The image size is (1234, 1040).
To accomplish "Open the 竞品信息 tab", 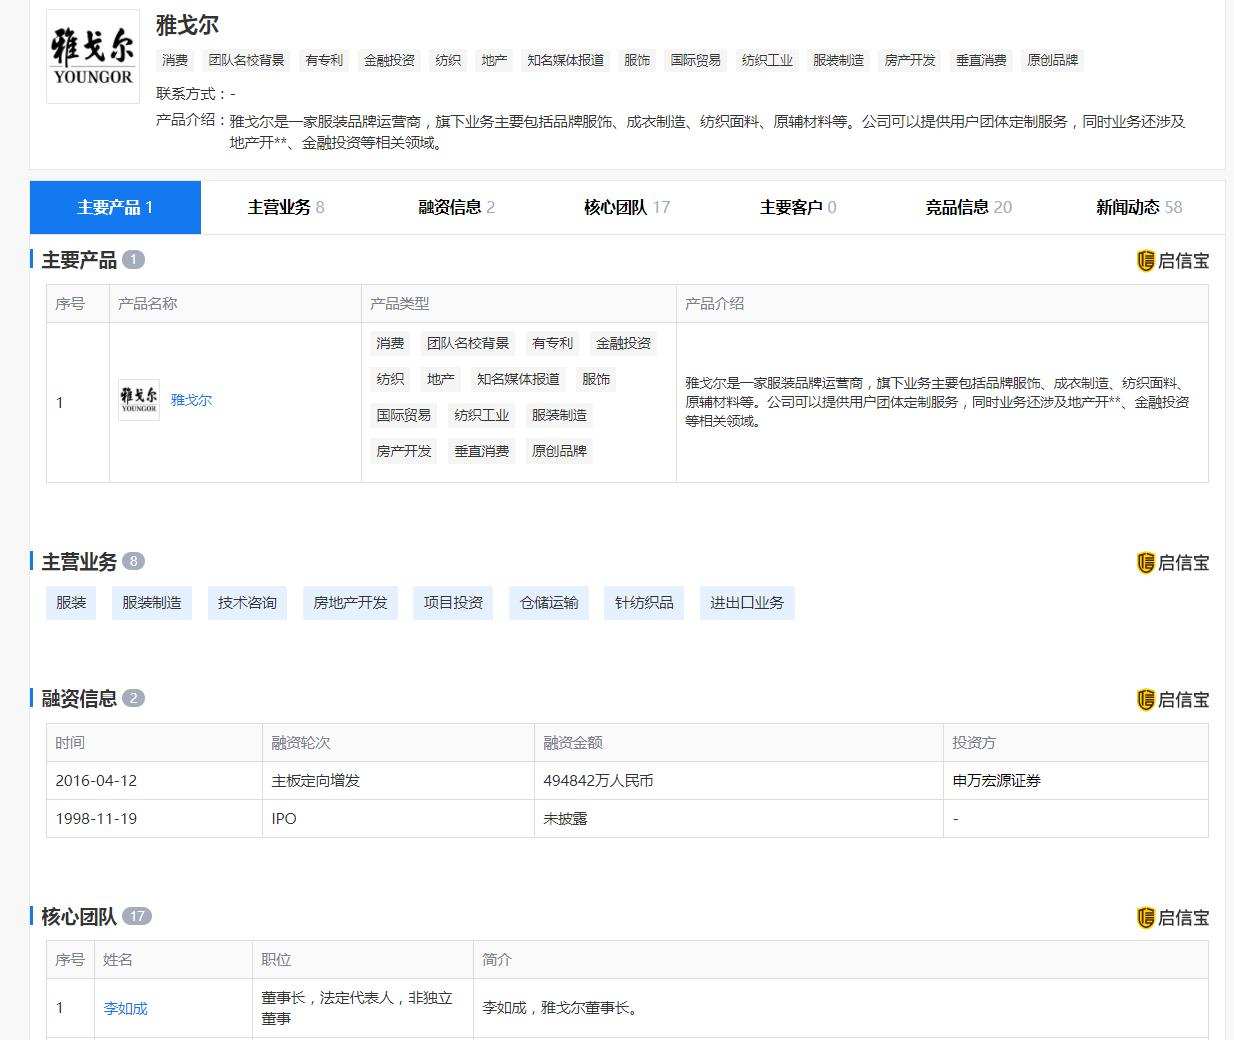I will pyautogui.click(x=968, y=207).
